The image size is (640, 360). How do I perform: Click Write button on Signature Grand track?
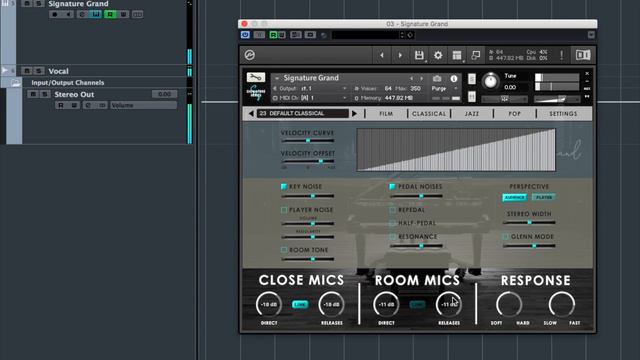(x=123, y=14)
